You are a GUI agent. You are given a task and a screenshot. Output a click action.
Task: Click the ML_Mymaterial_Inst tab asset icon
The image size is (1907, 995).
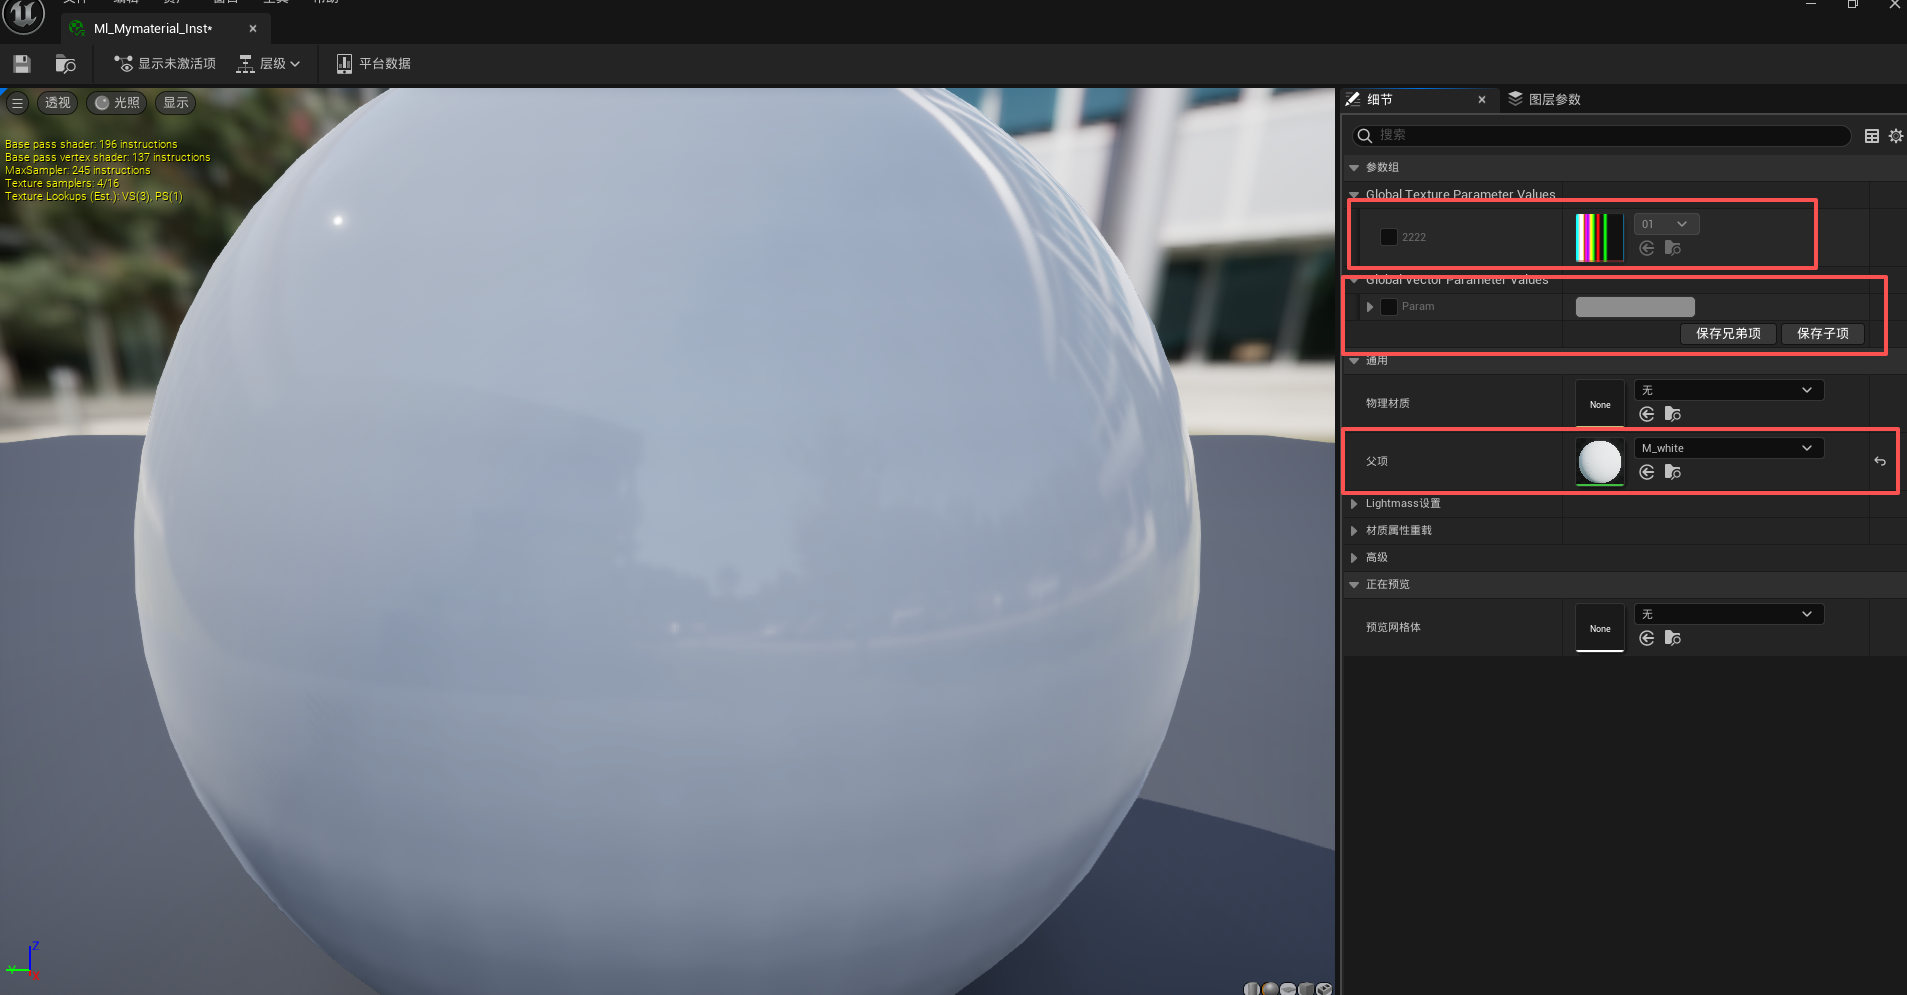[77, 29]
